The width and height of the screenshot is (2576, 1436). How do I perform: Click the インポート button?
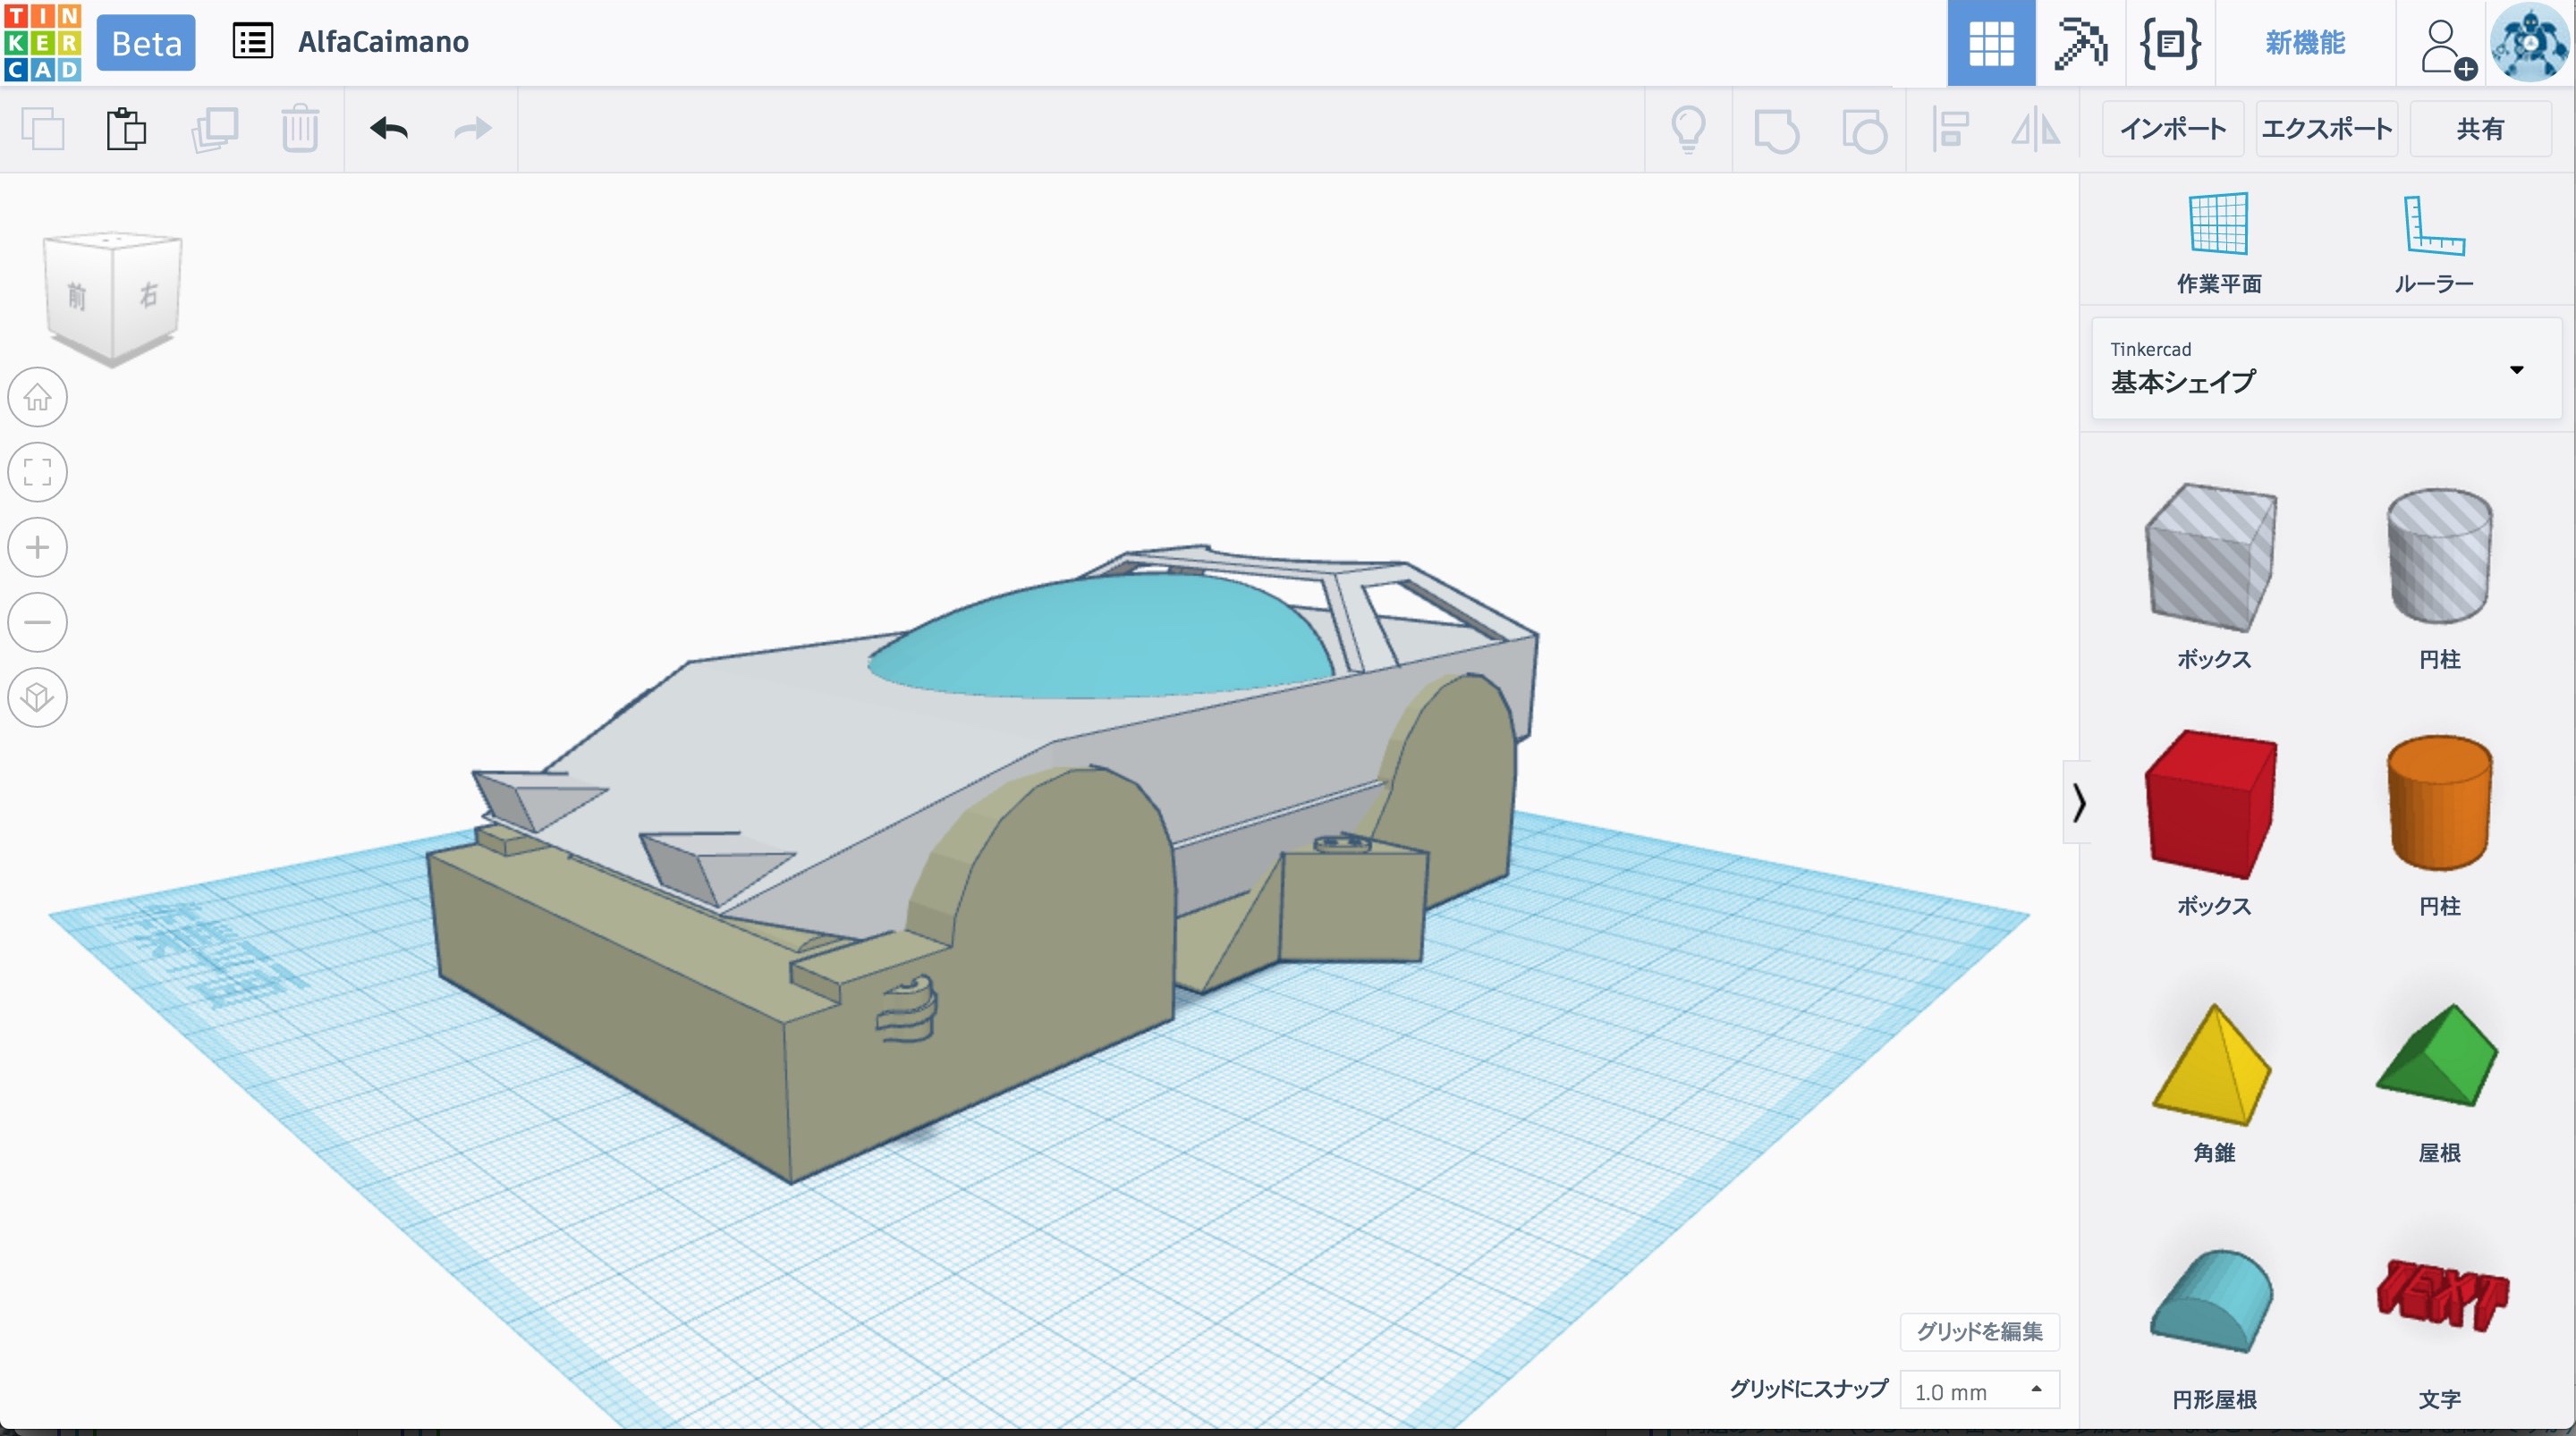(2173, 129)
